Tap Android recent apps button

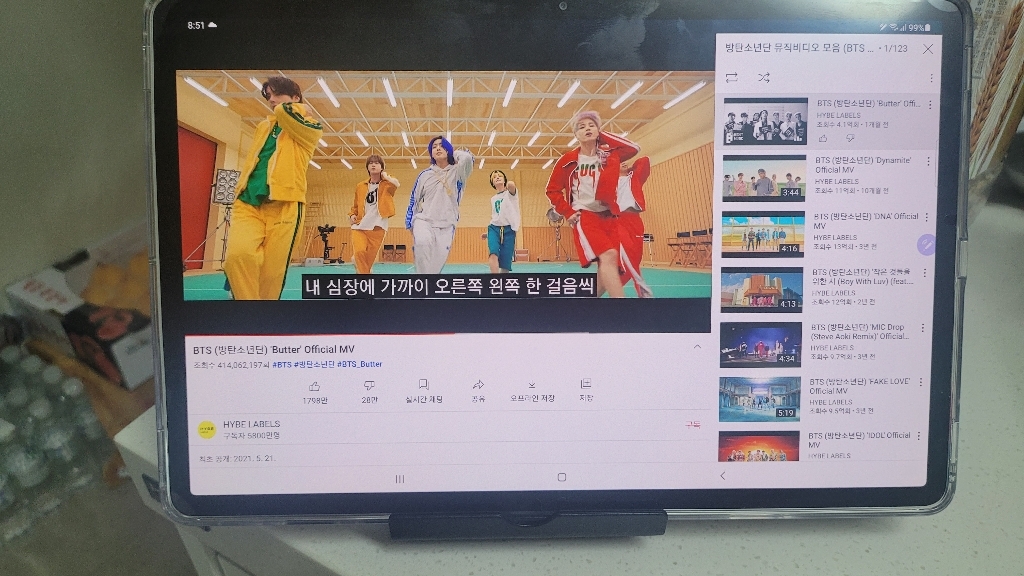point(400,479)
